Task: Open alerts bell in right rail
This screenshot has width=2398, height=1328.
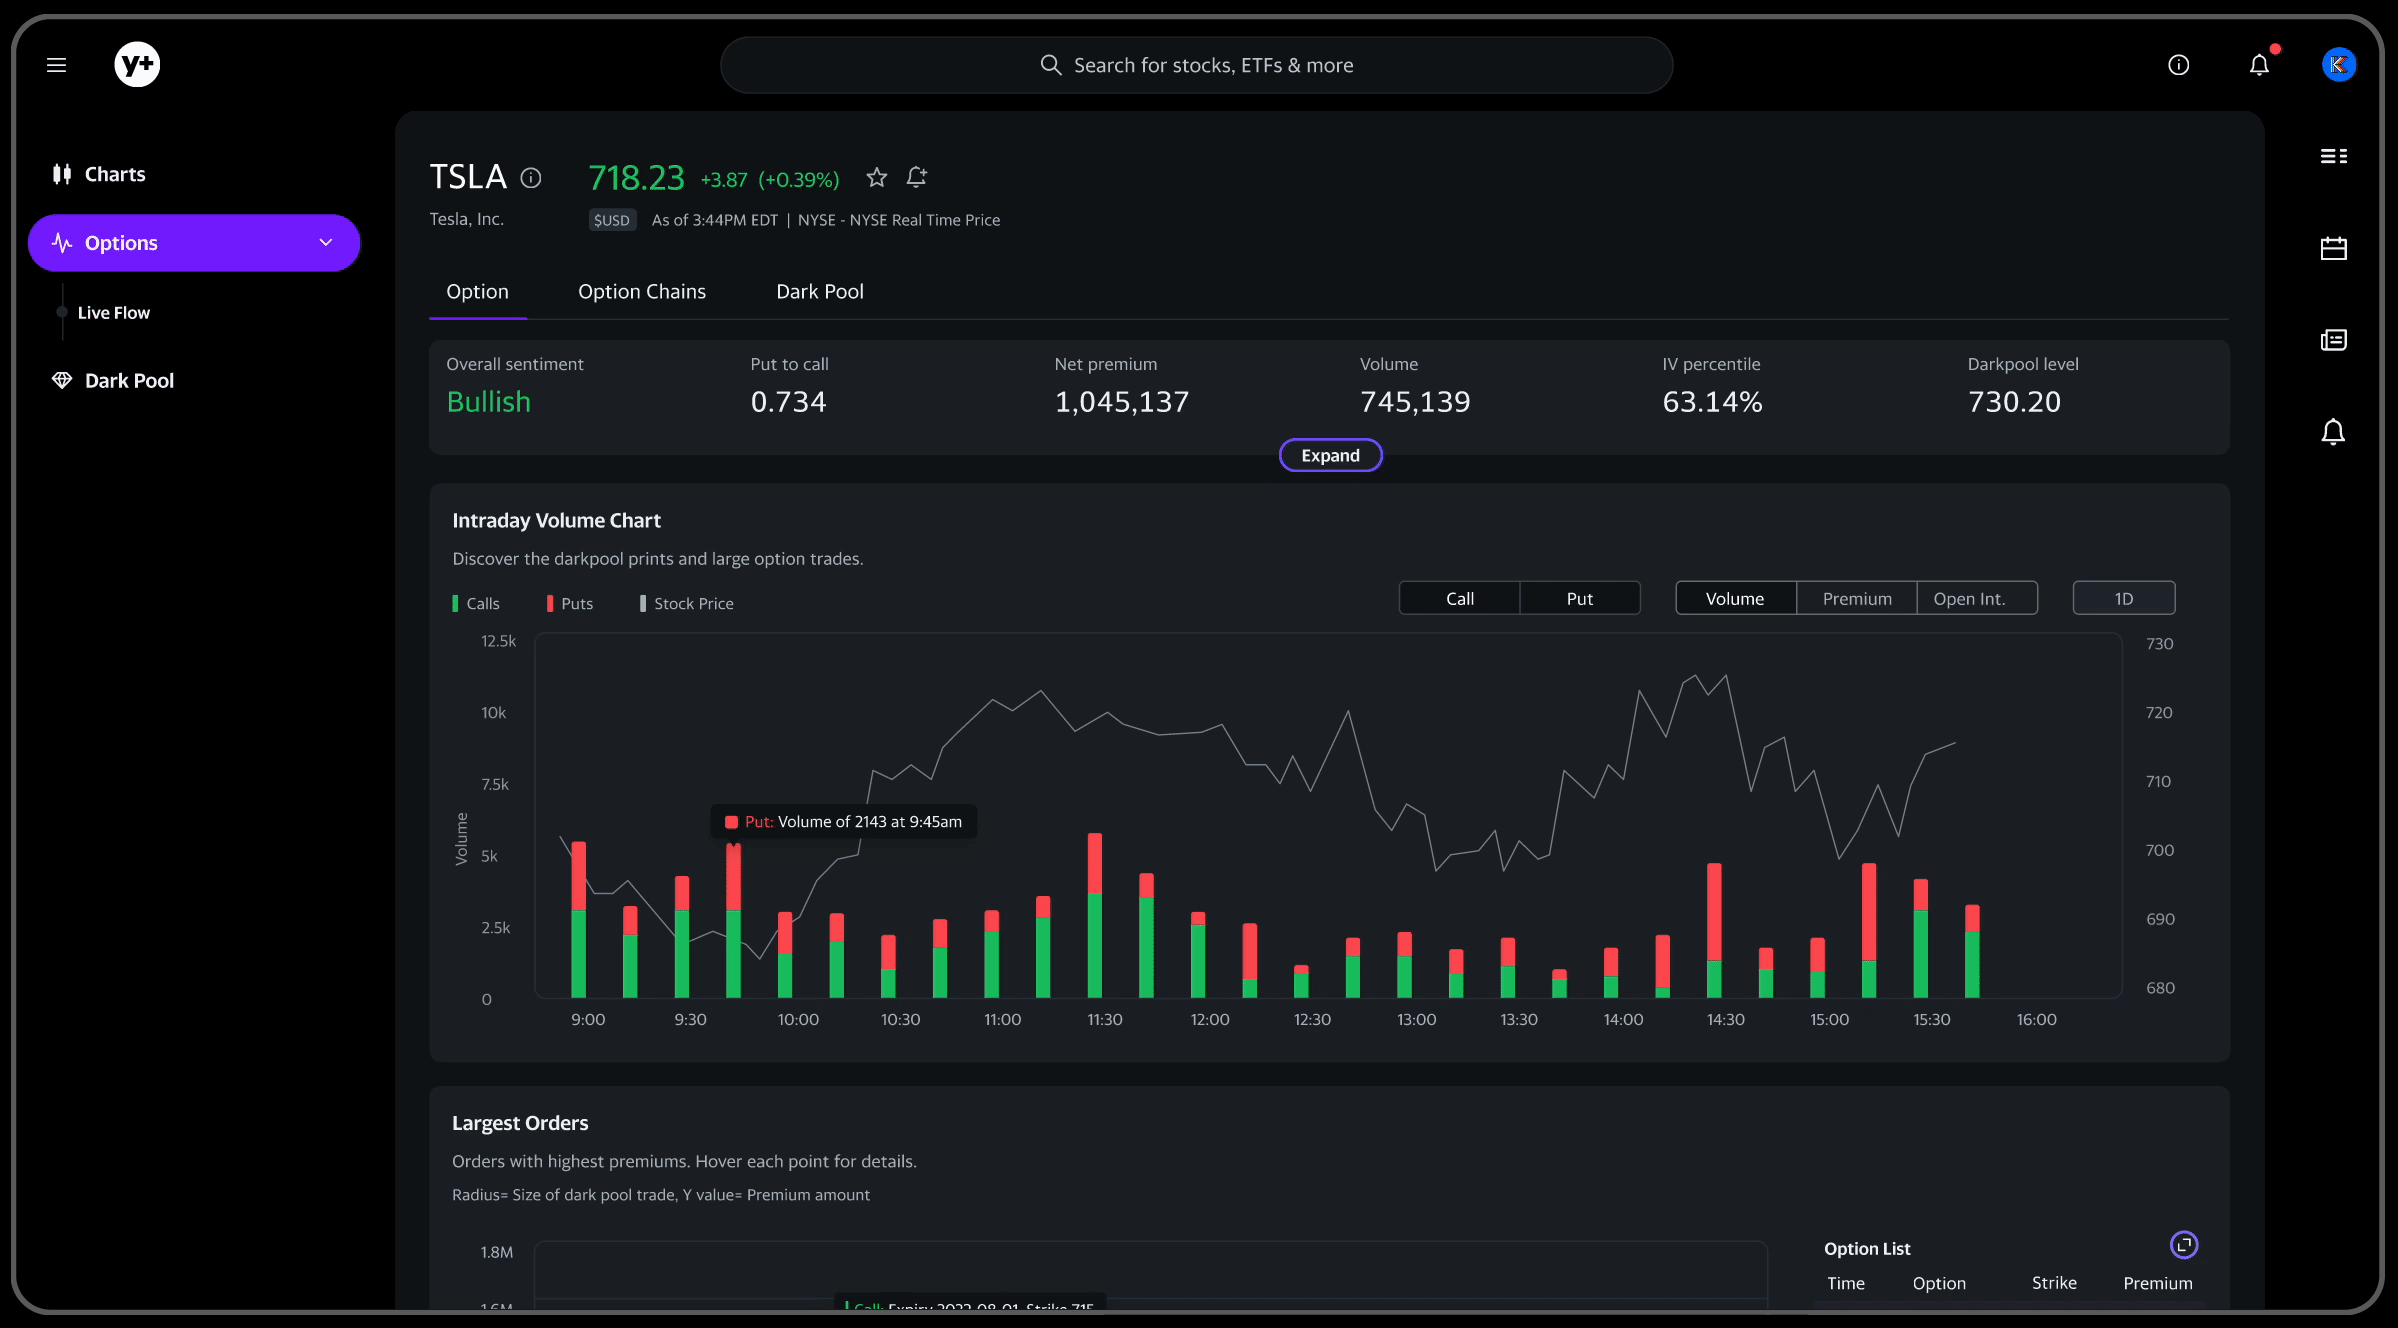Action: 2333,432
